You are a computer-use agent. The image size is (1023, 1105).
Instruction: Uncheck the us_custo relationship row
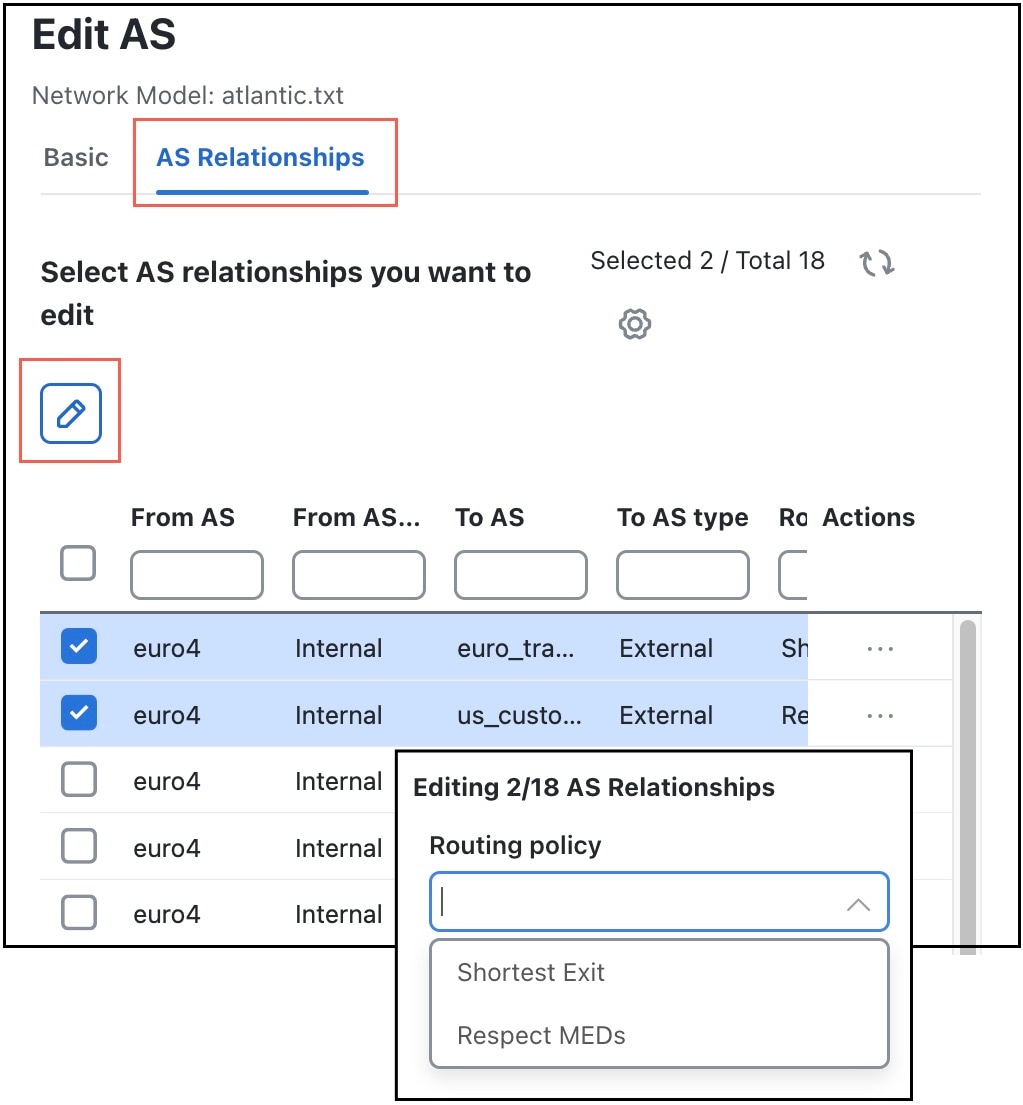(78, 714)
